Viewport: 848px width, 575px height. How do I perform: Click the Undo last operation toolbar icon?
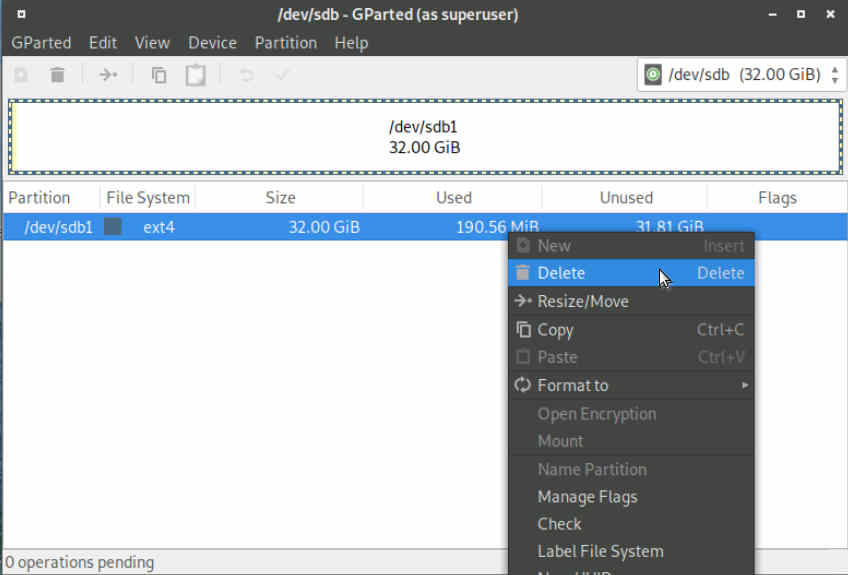(x=247, y=75)
